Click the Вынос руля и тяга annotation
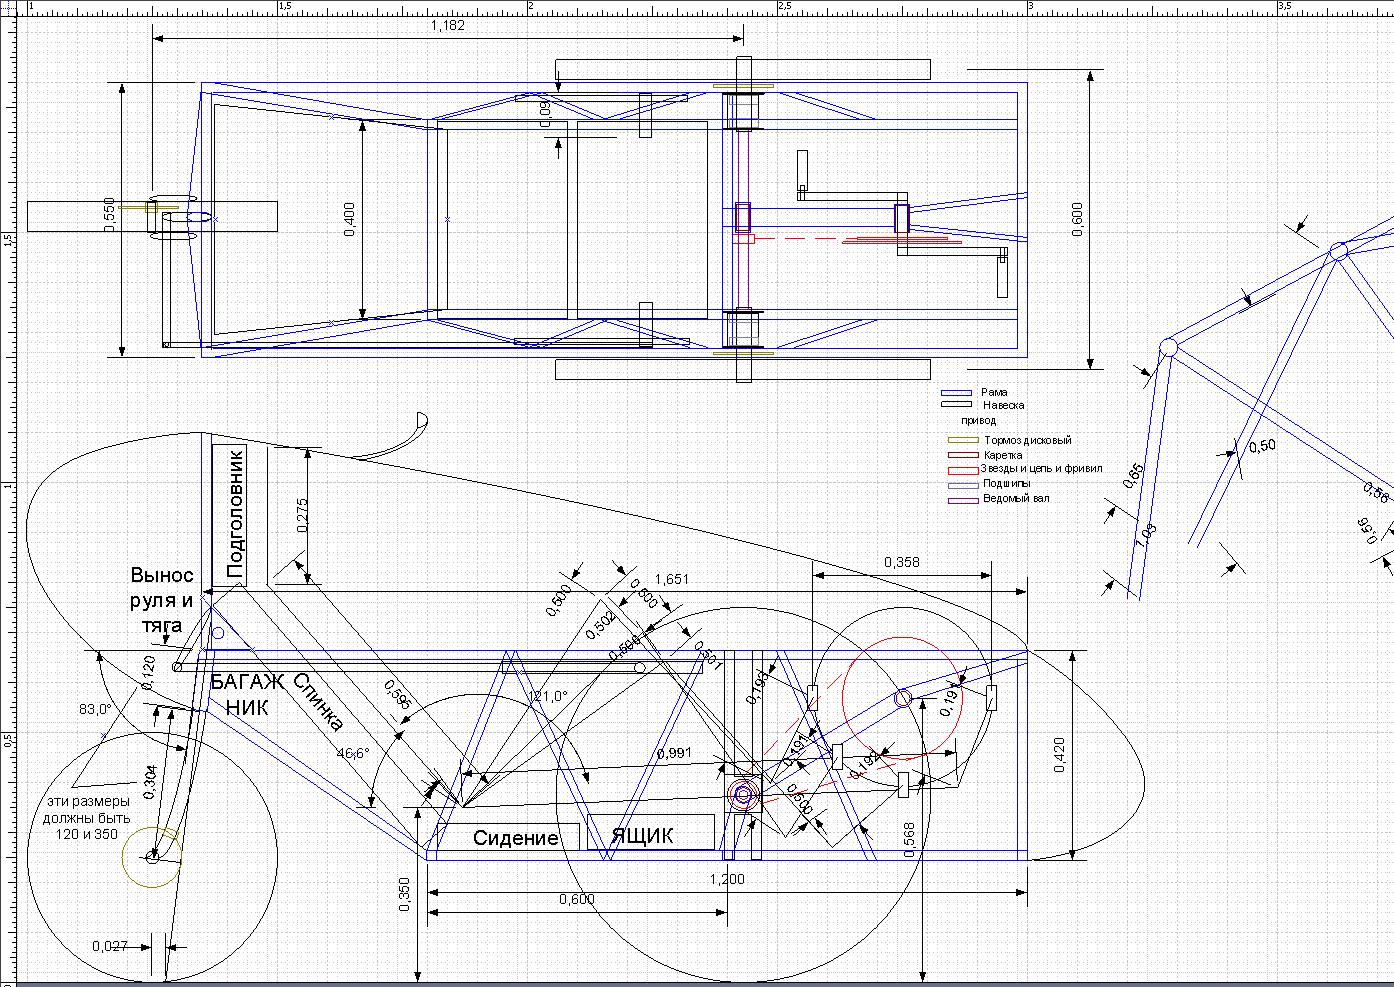 tap(161, 600)
